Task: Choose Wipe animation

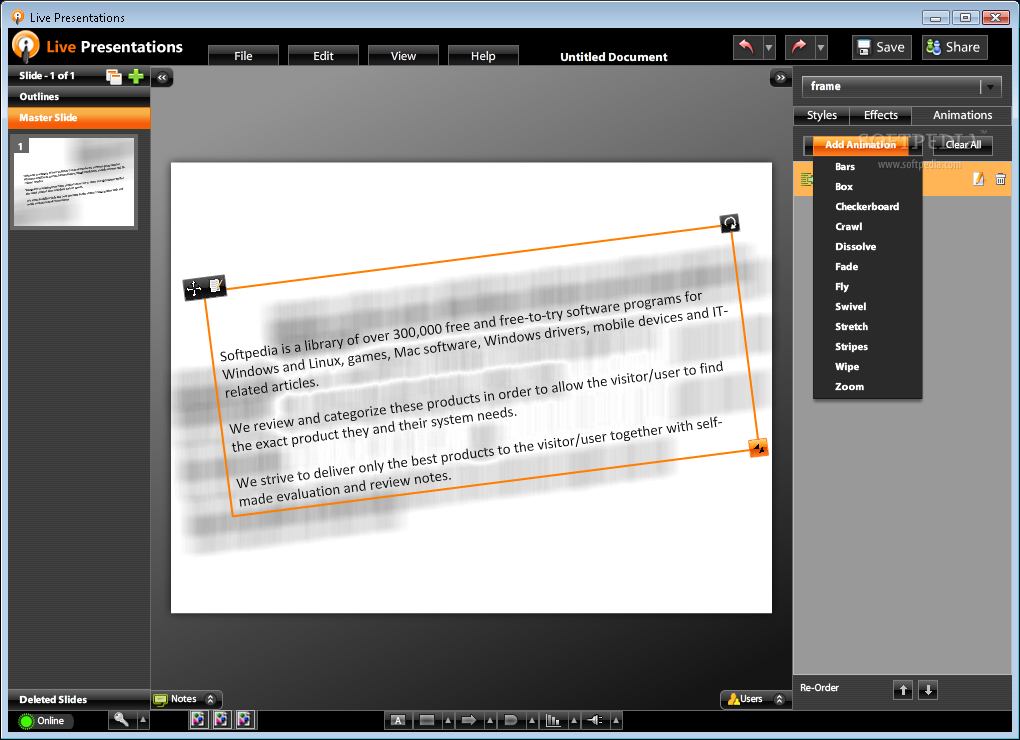Action: (x=867, y=367)
